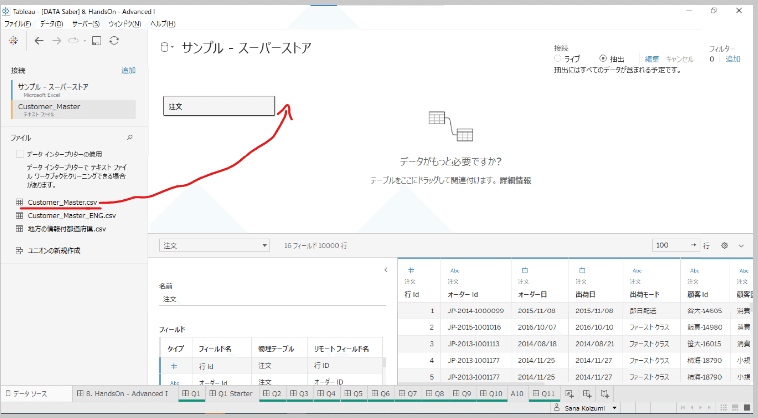Create a new dashboard with the tab icon
The height and width of the screenshot is (418, 758).
coord(587,394)
